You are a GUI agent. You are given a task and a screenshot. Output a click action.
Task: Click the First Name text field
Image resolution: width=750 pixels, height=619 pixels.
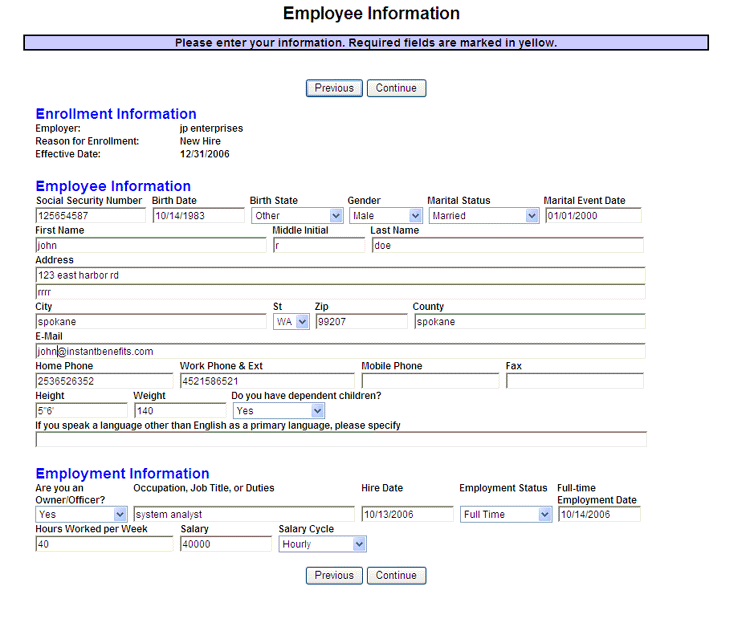(150, 245)
